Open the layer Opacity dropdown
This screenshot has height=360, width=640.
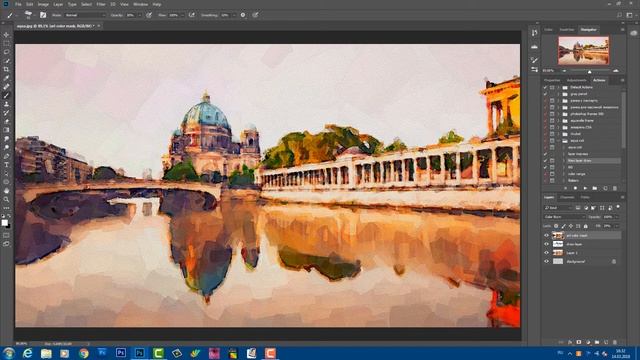pyautogui.click(x=616, y=217)
